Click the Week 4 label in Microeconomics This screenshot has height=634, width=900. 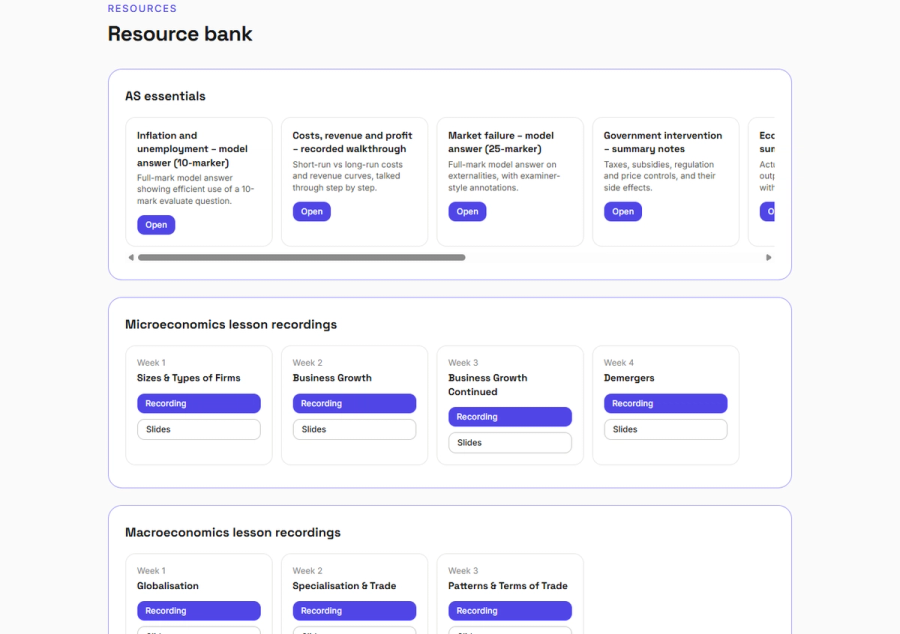[x=618, y=363]
